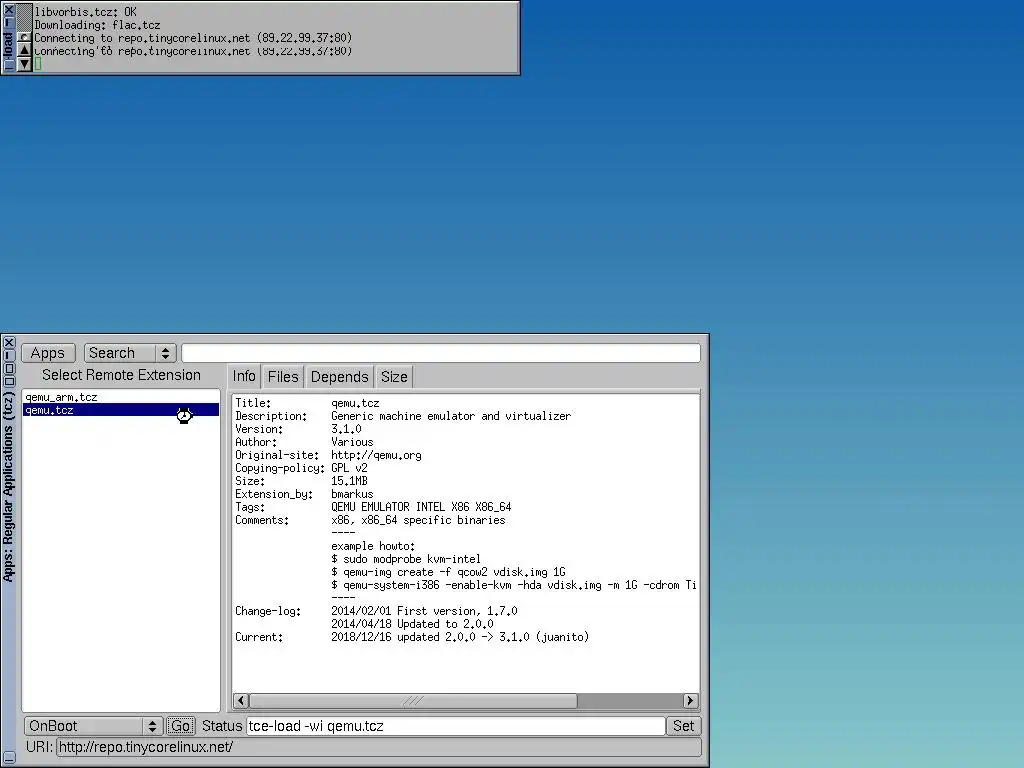Click the http://qemu.org original-site text
This screenshot has width=1024, height=768.
[376, 455]
